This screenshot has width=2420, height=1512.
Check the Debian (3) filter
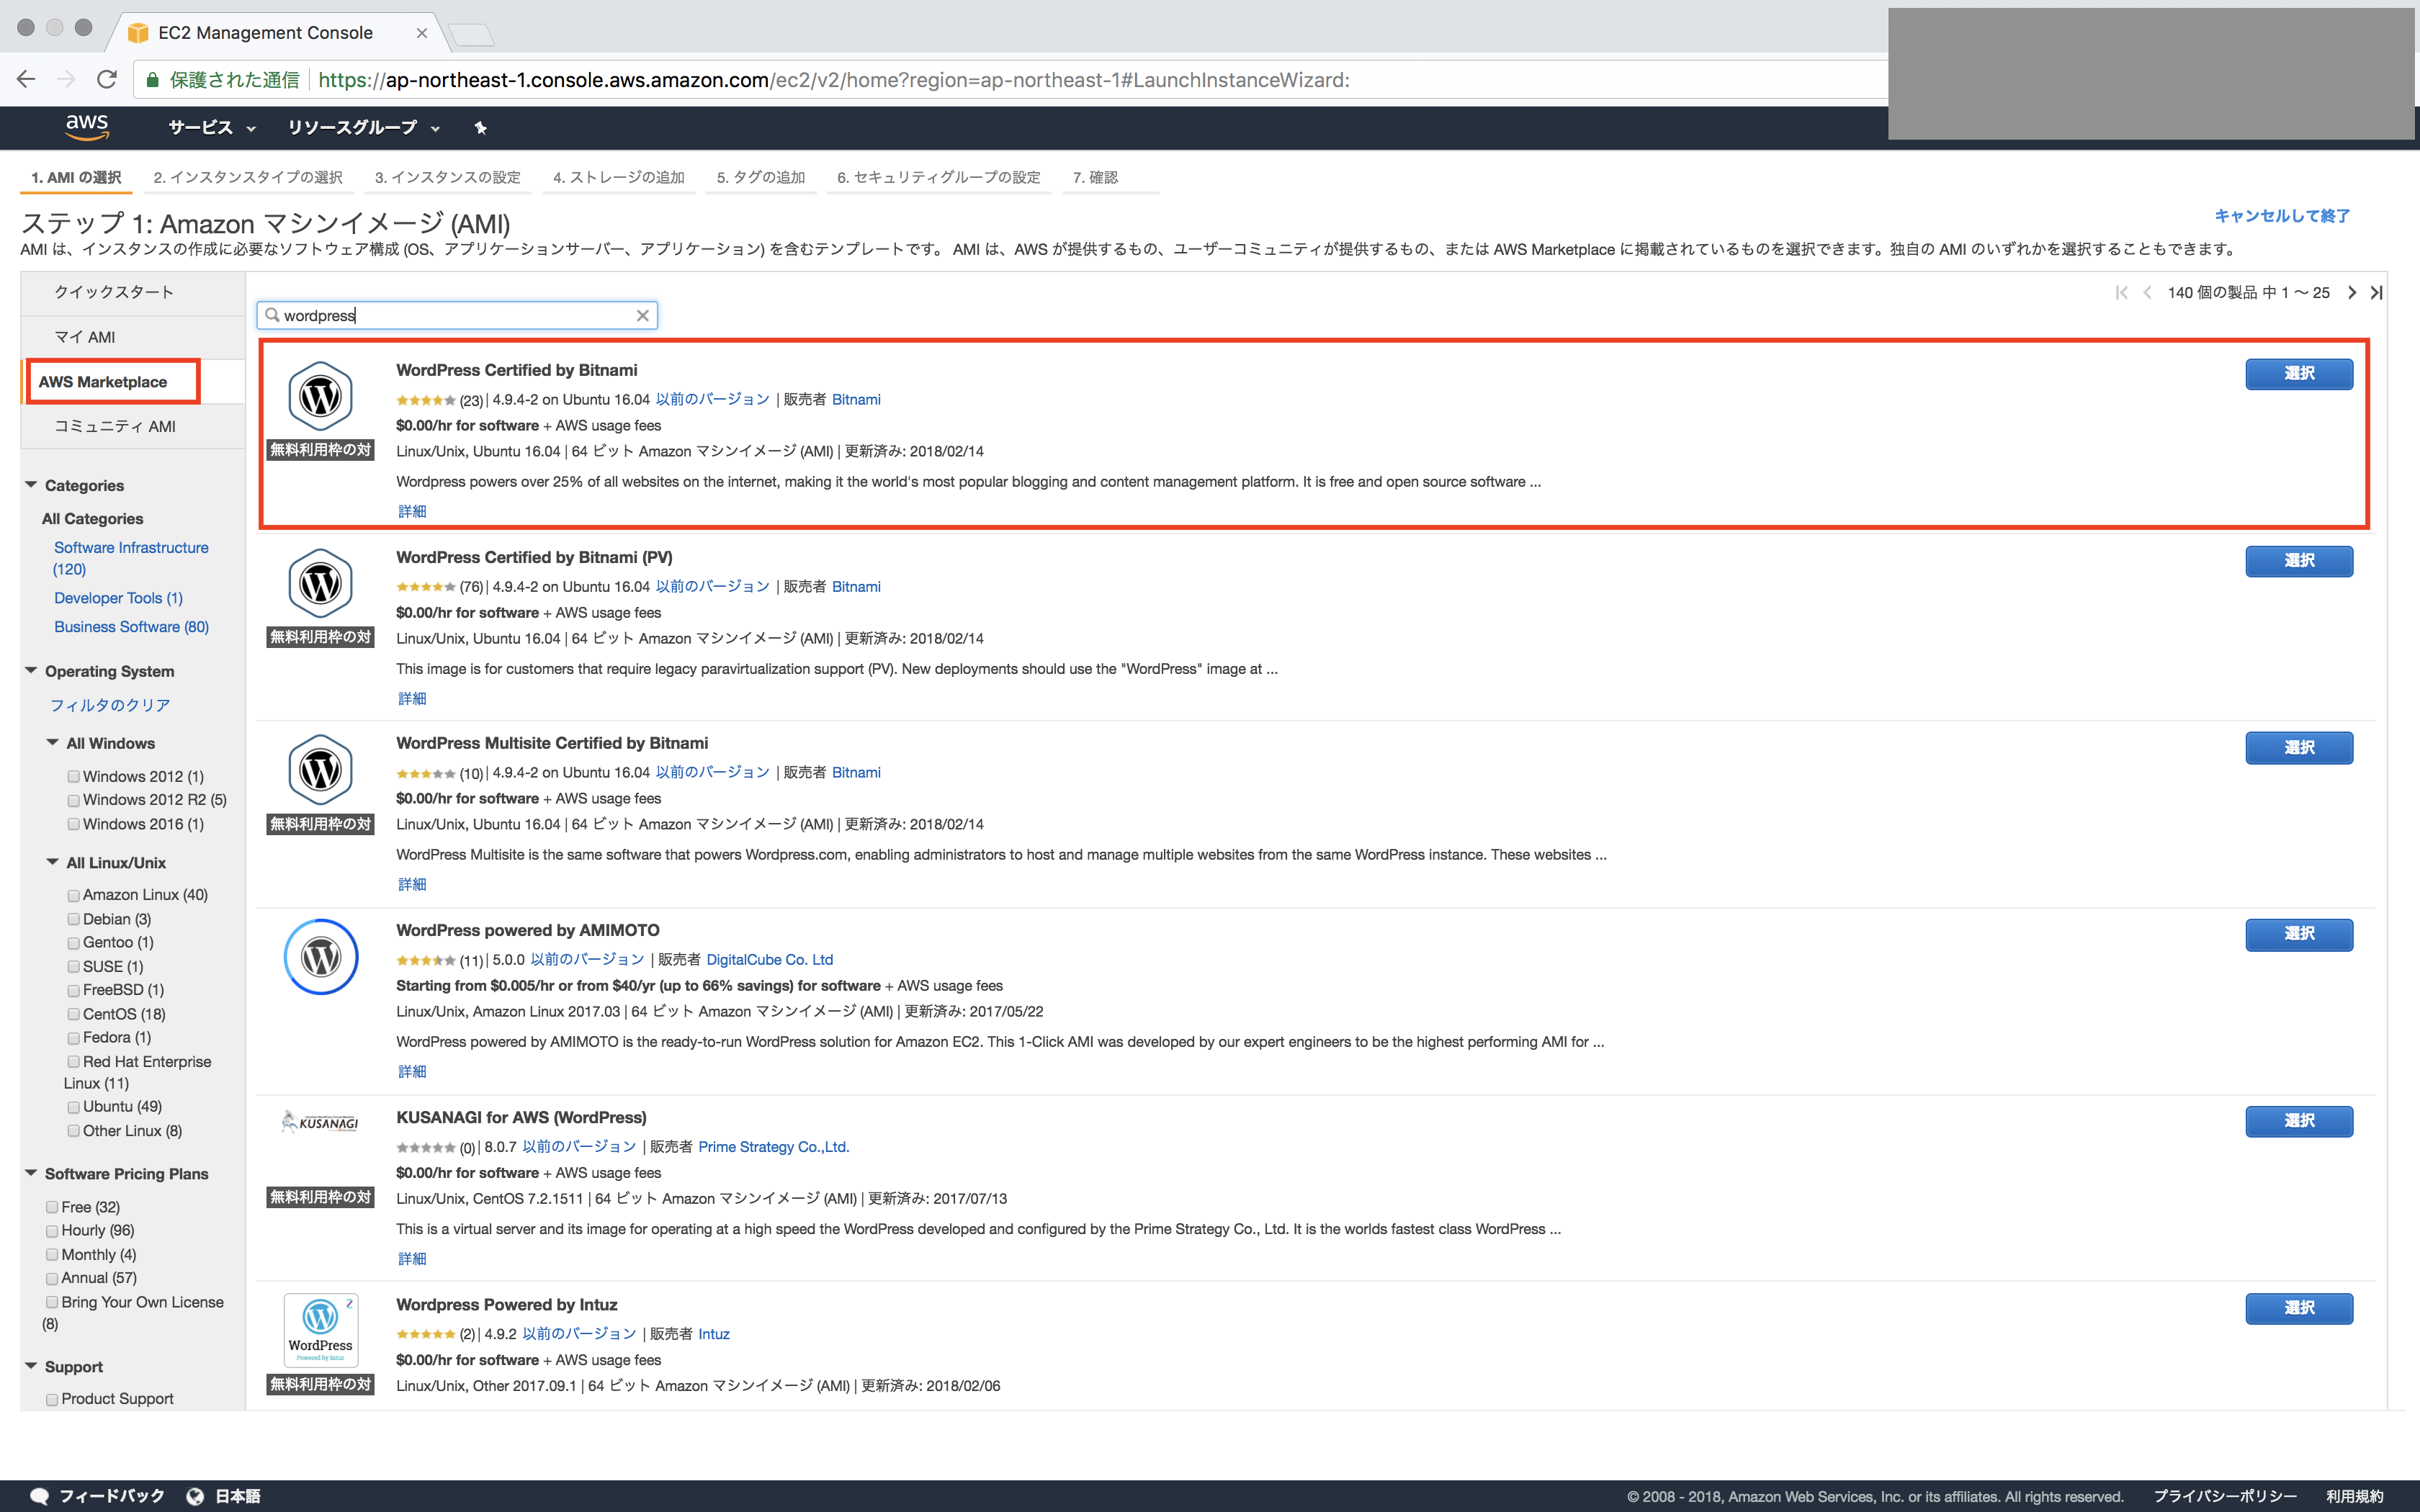coord(73,919)
